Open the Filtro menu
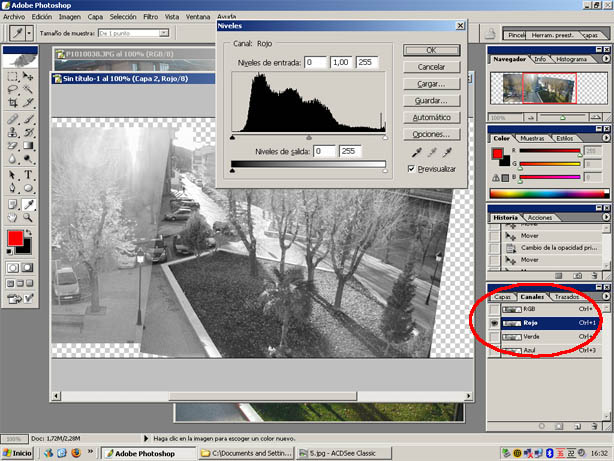Image resolution: width=614 pixels, height=461 pixels. [150, 17]
